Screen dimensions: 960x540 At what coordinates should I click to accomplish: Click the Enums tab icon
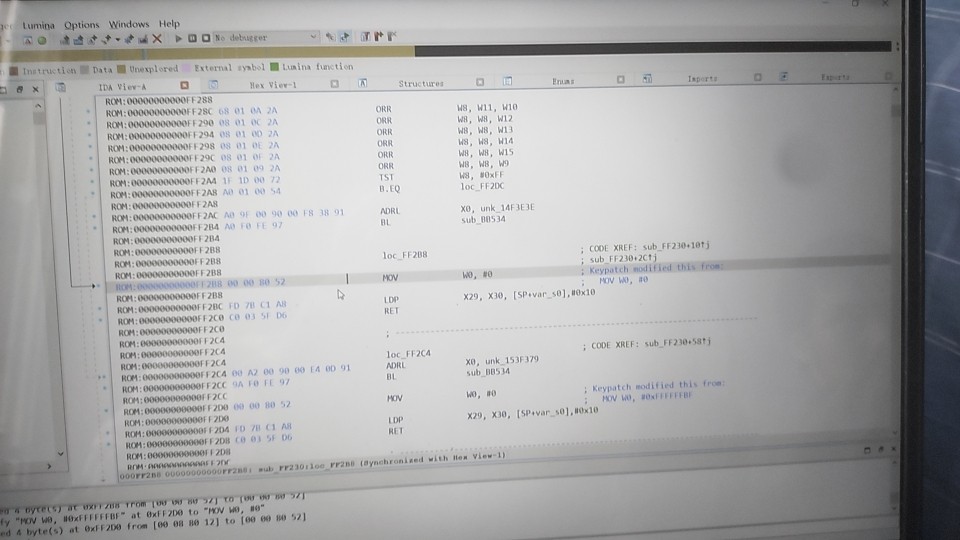pyautogui.click(x=508, y=81)
